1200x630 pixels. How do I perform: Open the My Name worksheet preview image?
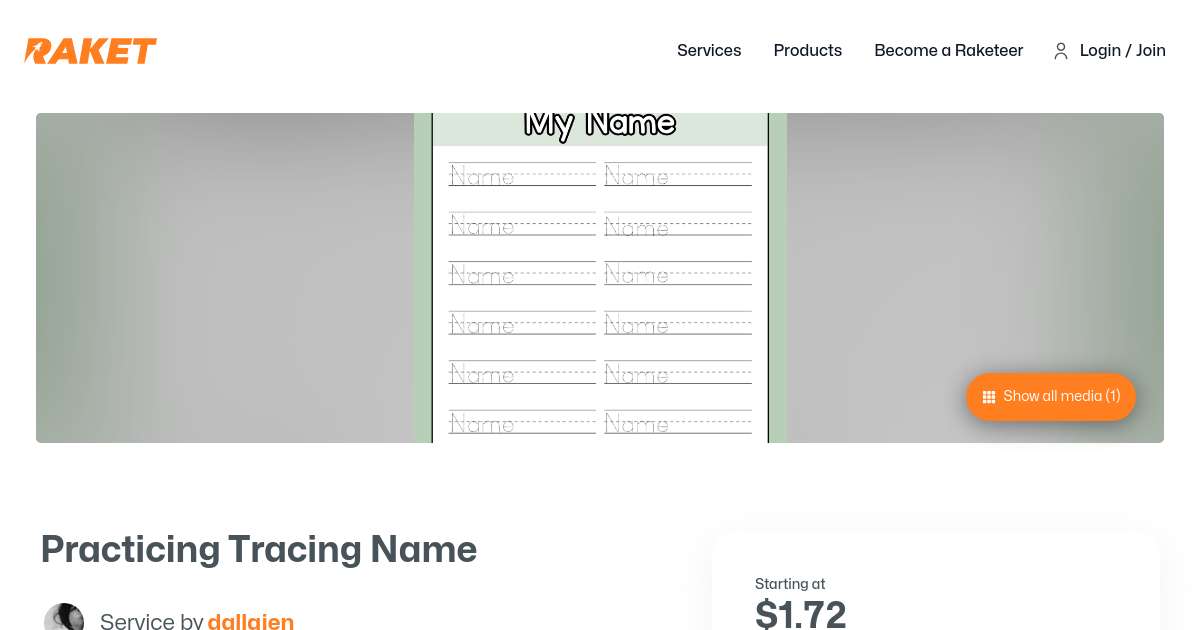[x=600, y=278]
